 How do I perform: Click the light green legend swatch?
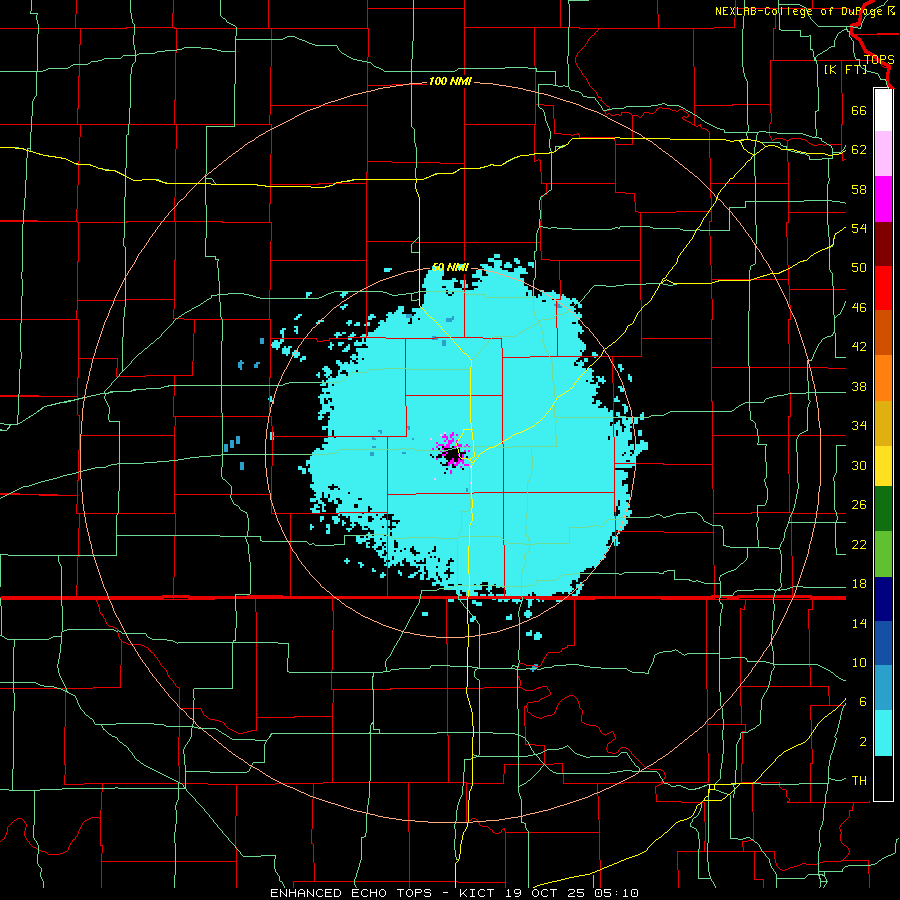[883, 554]
